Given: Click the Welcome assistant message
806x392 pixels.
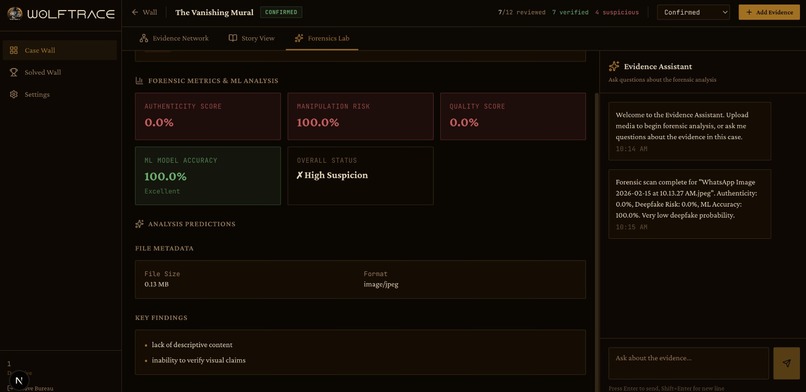Looking at the screenshot, I should click(x=689, y=131).
